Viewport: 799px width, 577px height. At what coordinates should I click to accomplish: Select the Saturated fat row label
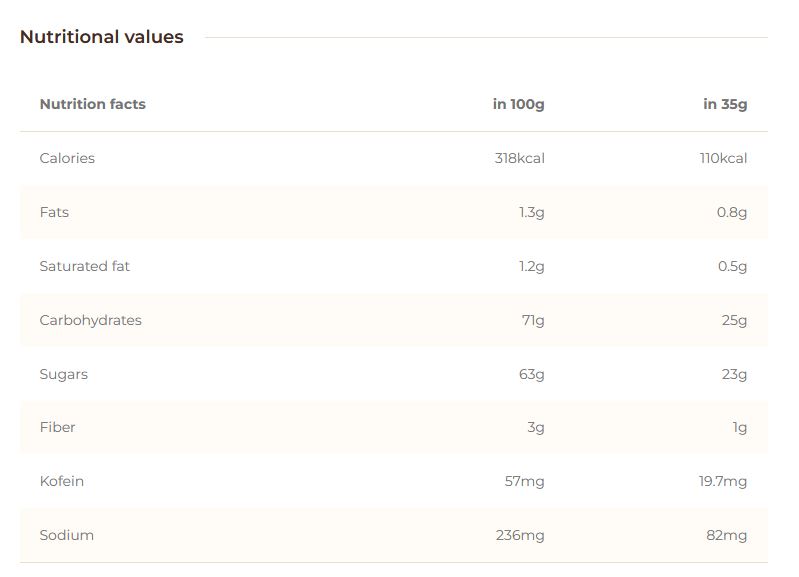(84, 266)
